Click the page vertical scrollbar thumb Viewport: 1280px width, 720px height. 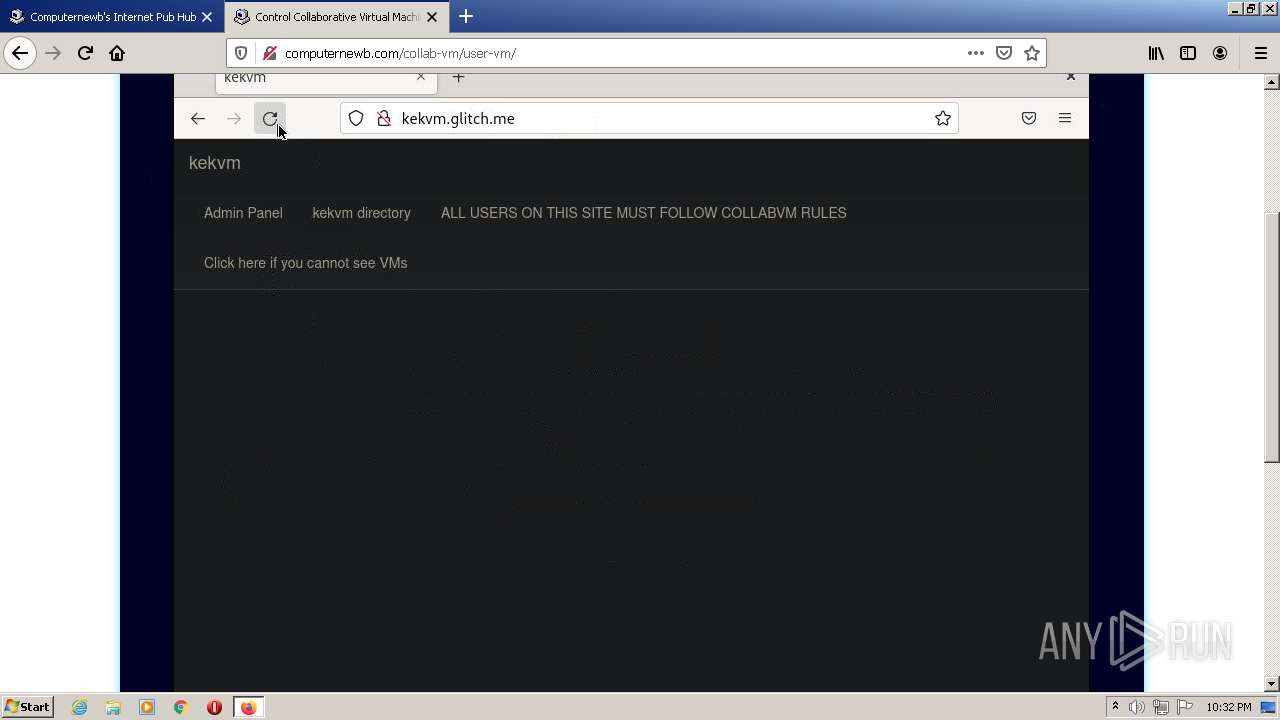[x=1272, y=337]
